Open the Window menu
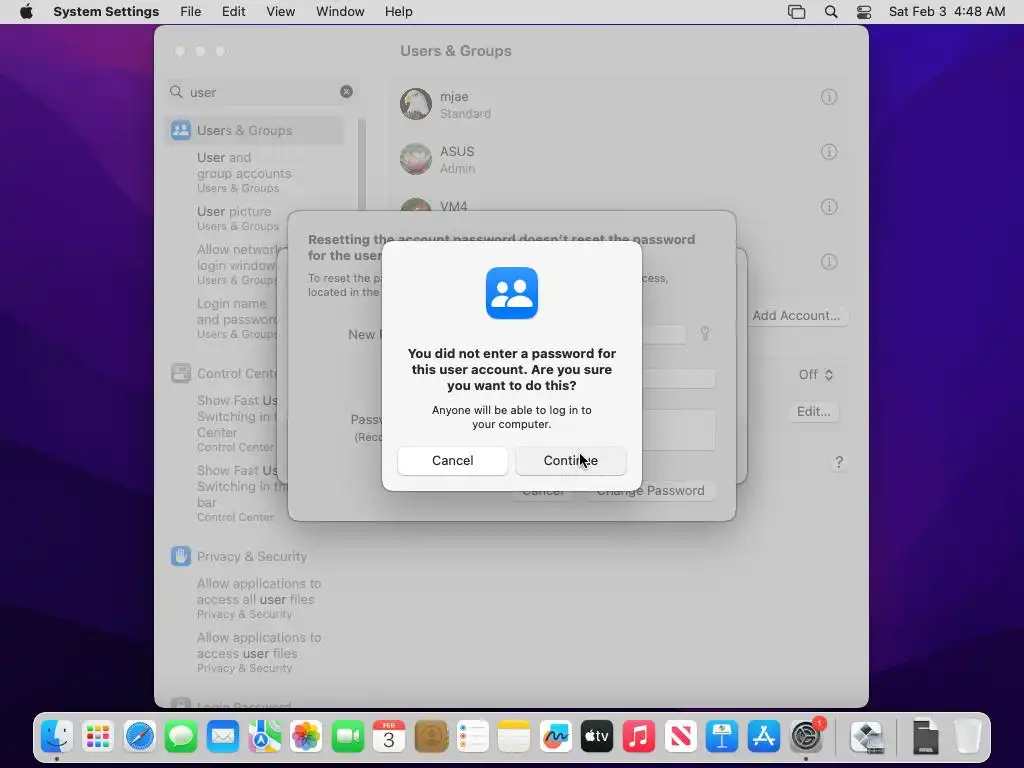Viewport: 1024px width, 768px height. pos(340,12)
